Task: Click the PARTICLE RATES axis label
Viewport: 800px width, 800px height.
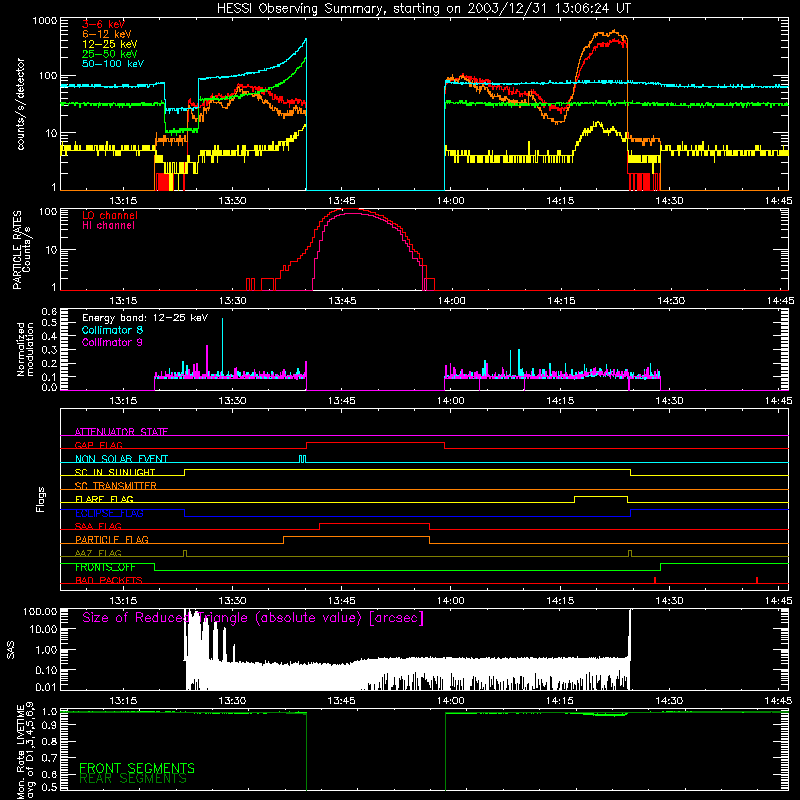Action: 21,249
